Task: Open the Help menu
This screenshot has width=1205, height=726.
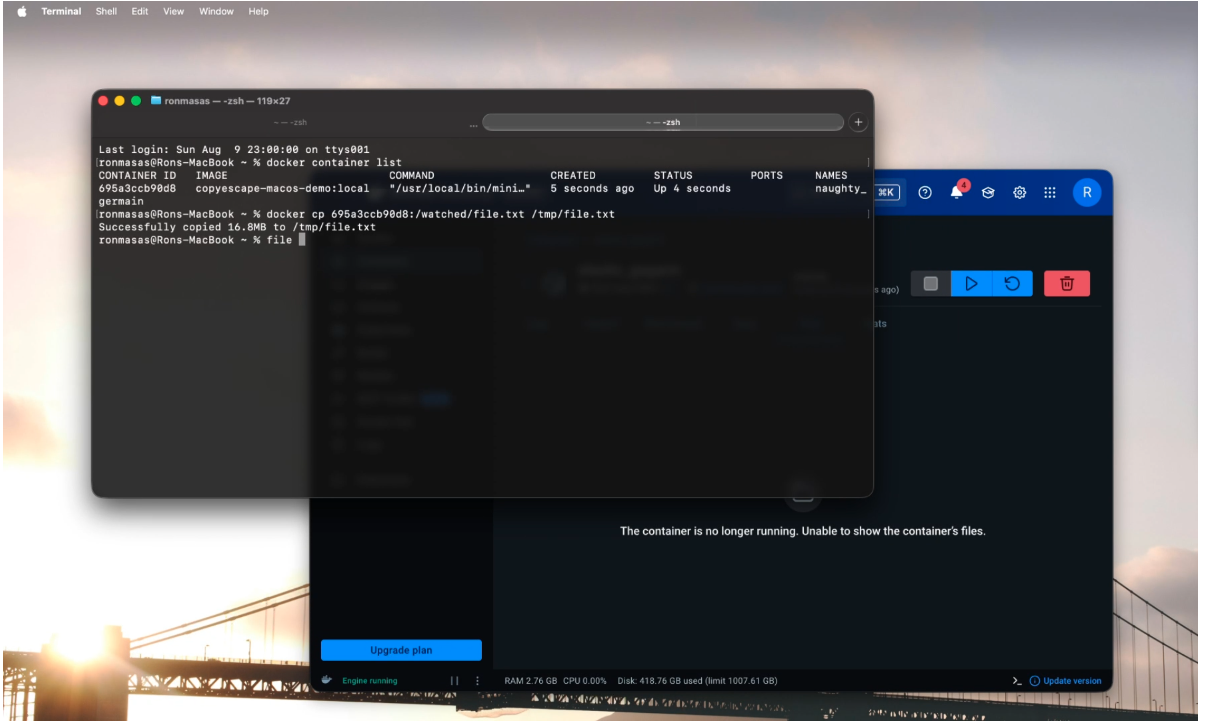Action: [x=259, y=11]
